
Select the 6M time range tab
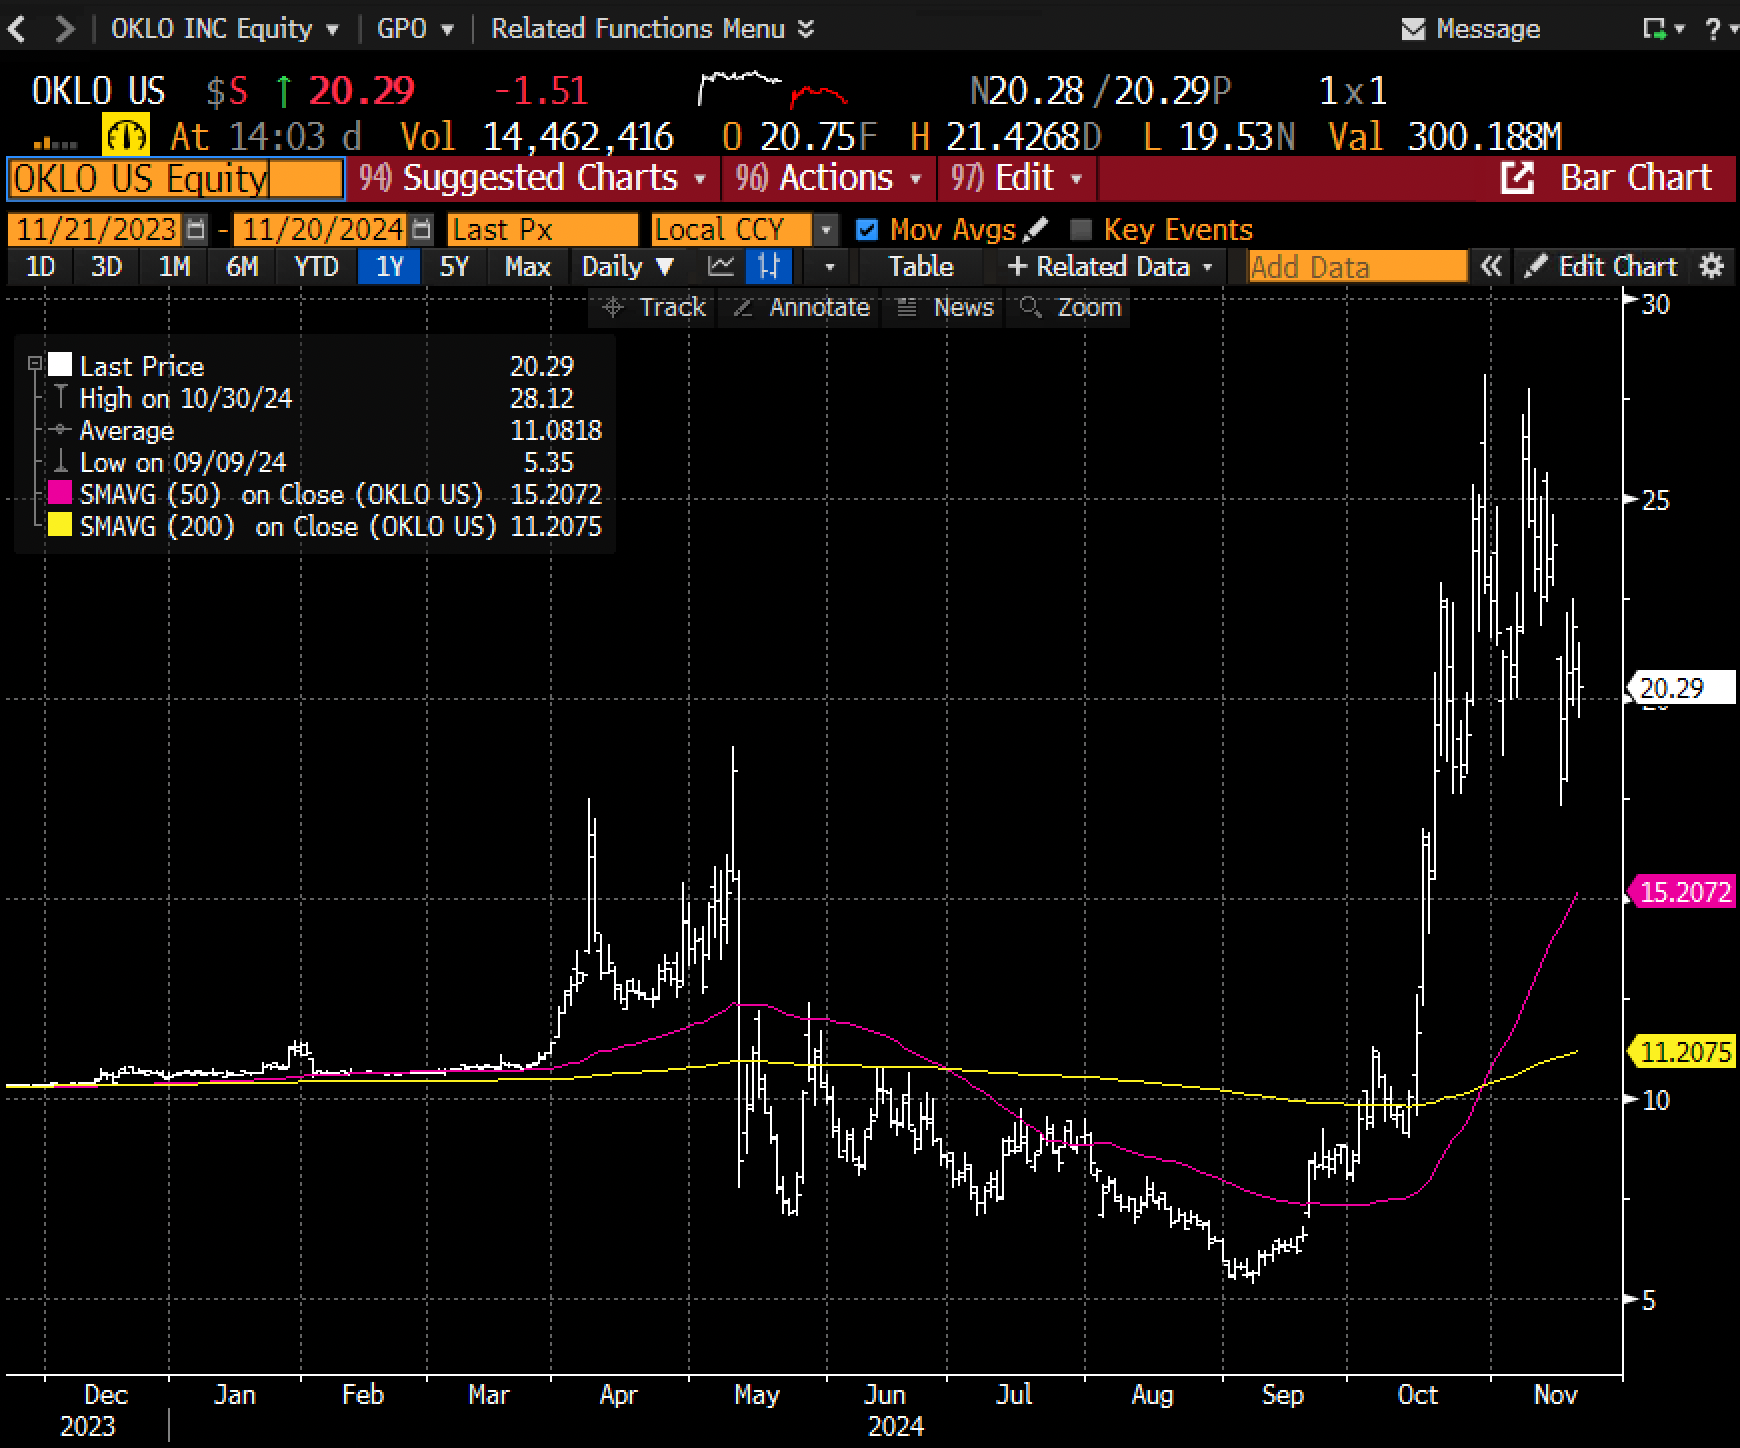(x=242, y=267)
